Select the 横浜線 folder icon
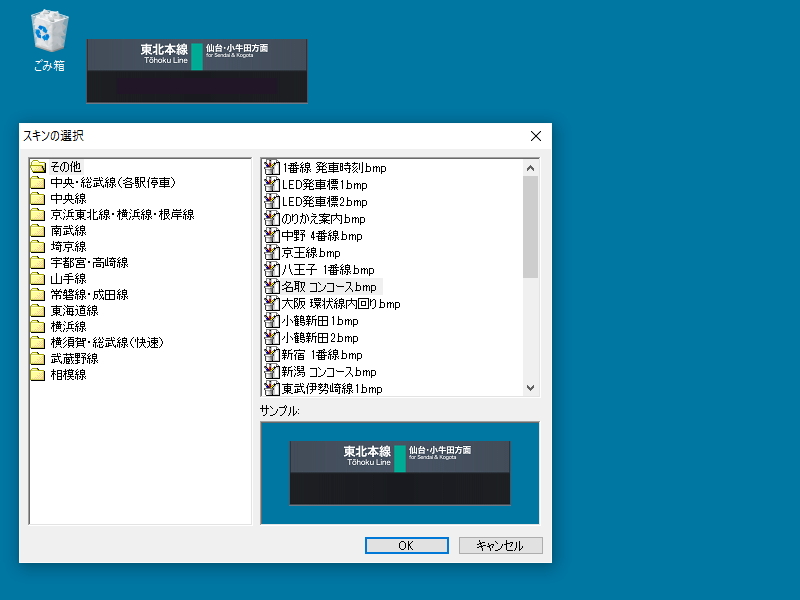Screen dimensions: 800x600 coord(38,327)
